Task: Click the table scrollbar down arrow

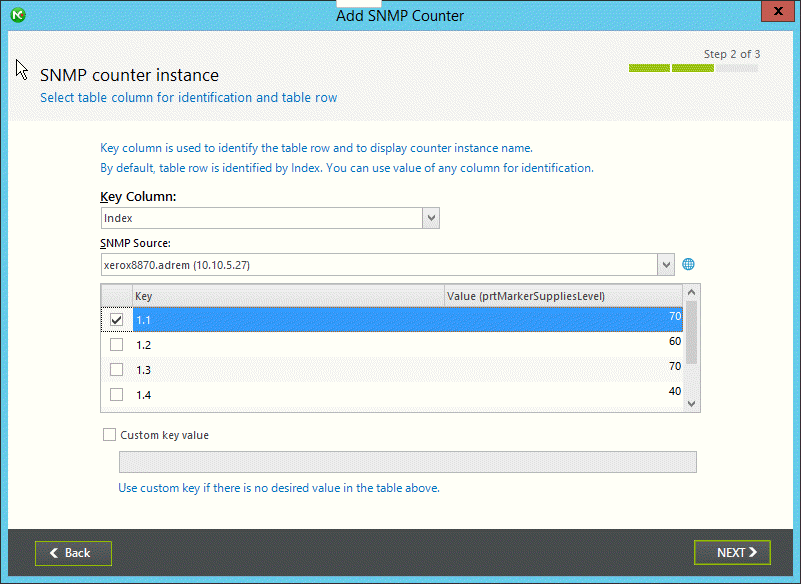Action: pyautogui.click(x=692, y=404)
